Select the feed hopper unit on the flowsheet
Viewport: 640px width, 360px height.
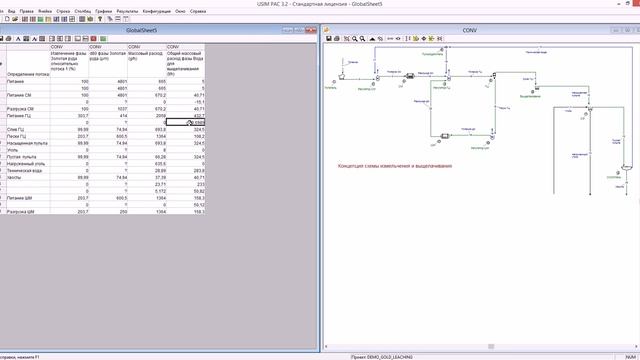[342, 76]
